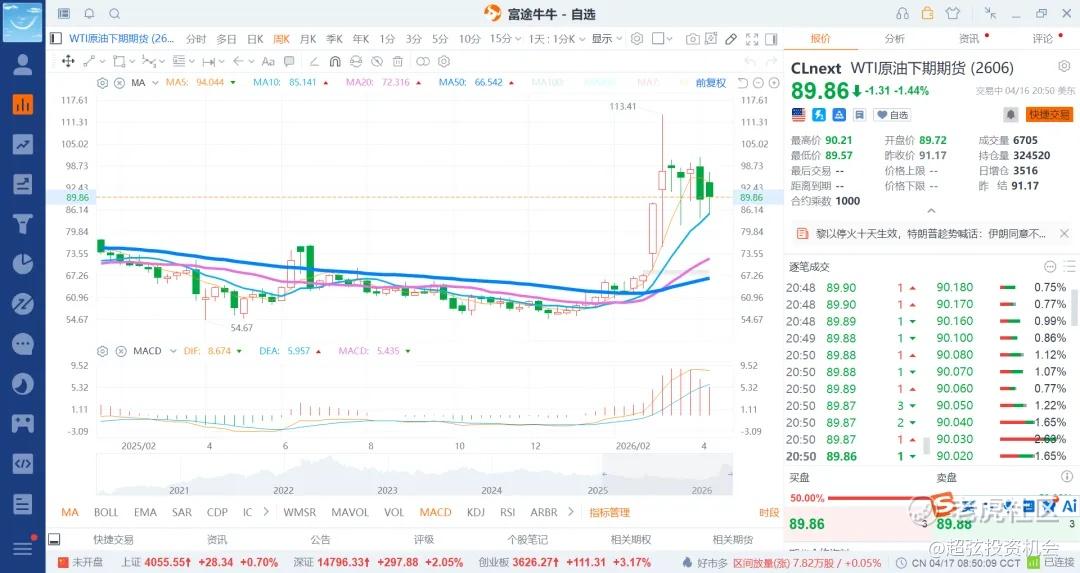Click the chart screenshot camera icon
The height and width of the screenshot is (573, 1080).
tap(693, 39)
